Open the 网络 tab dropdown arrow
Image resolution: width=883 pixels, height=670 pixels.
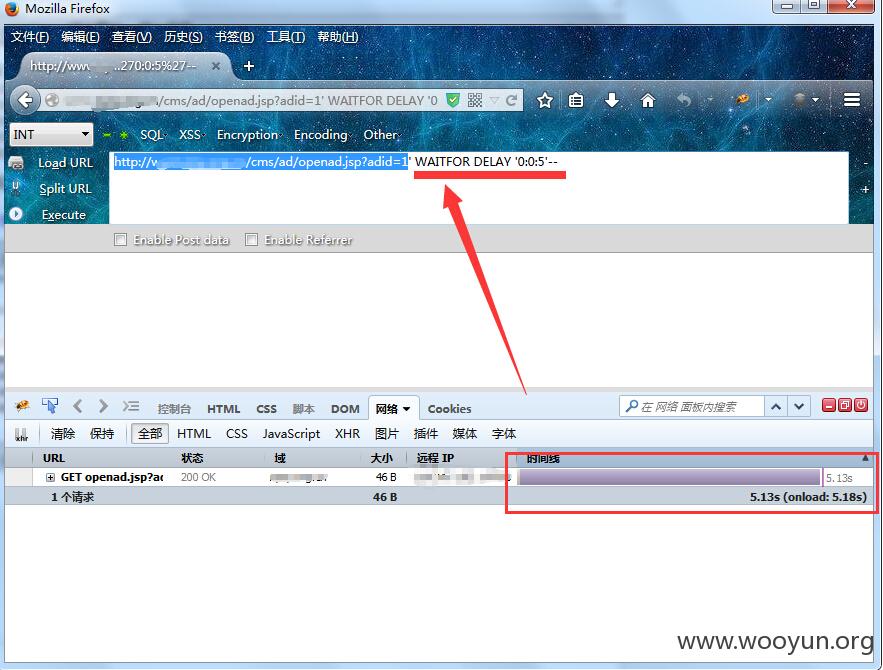click(407, 409)
